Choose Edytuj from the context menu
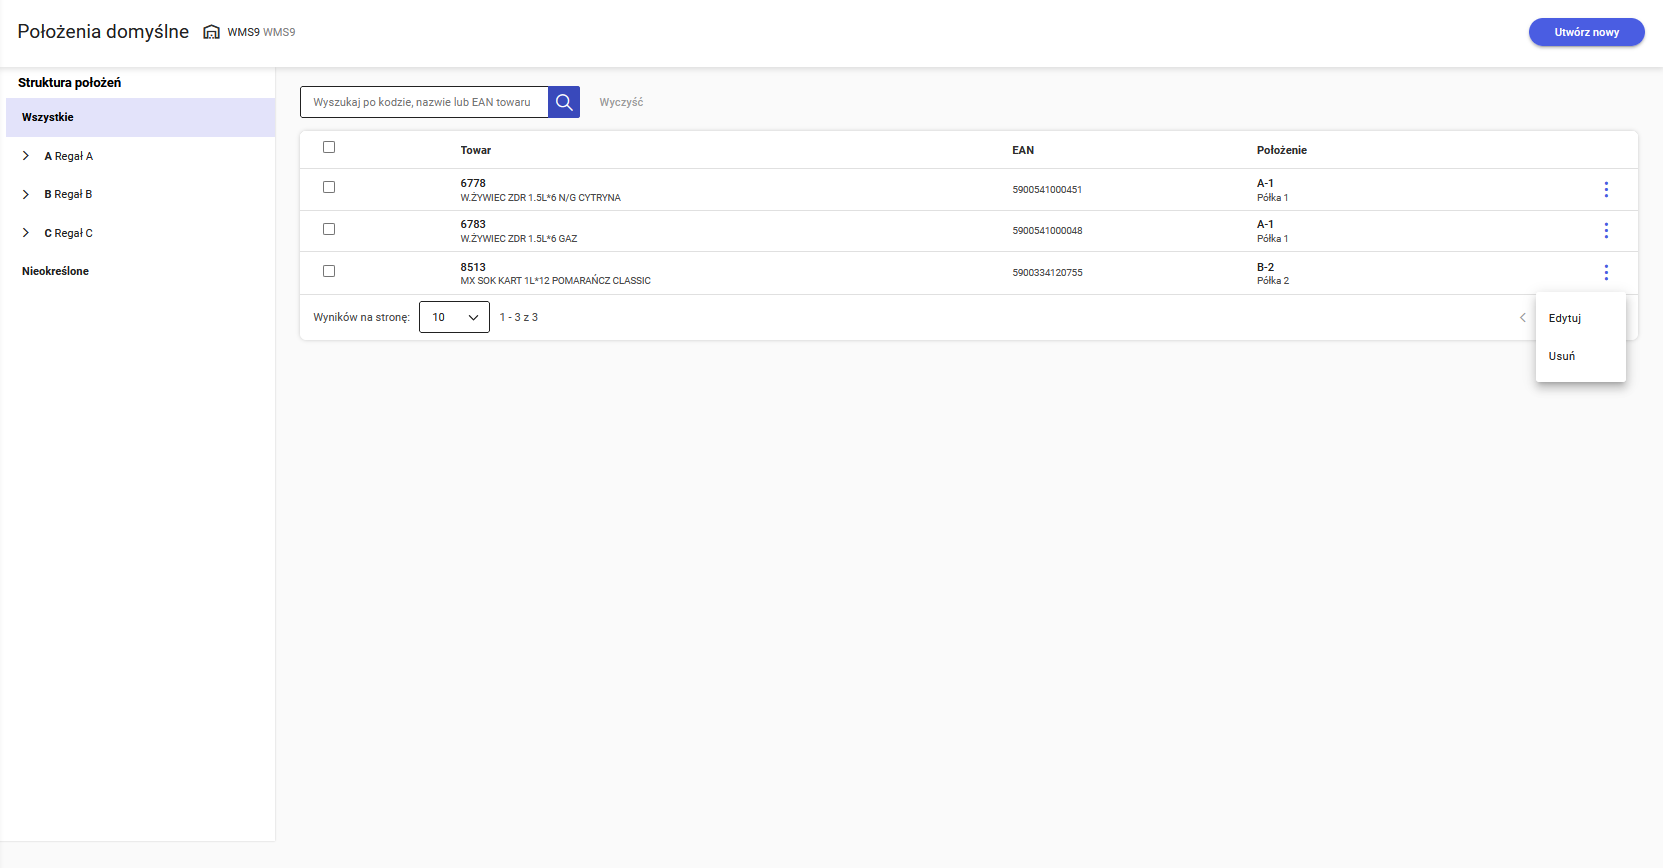Image resolution: width=1663 pixels, height=868 pixels. pos(1580,318)
